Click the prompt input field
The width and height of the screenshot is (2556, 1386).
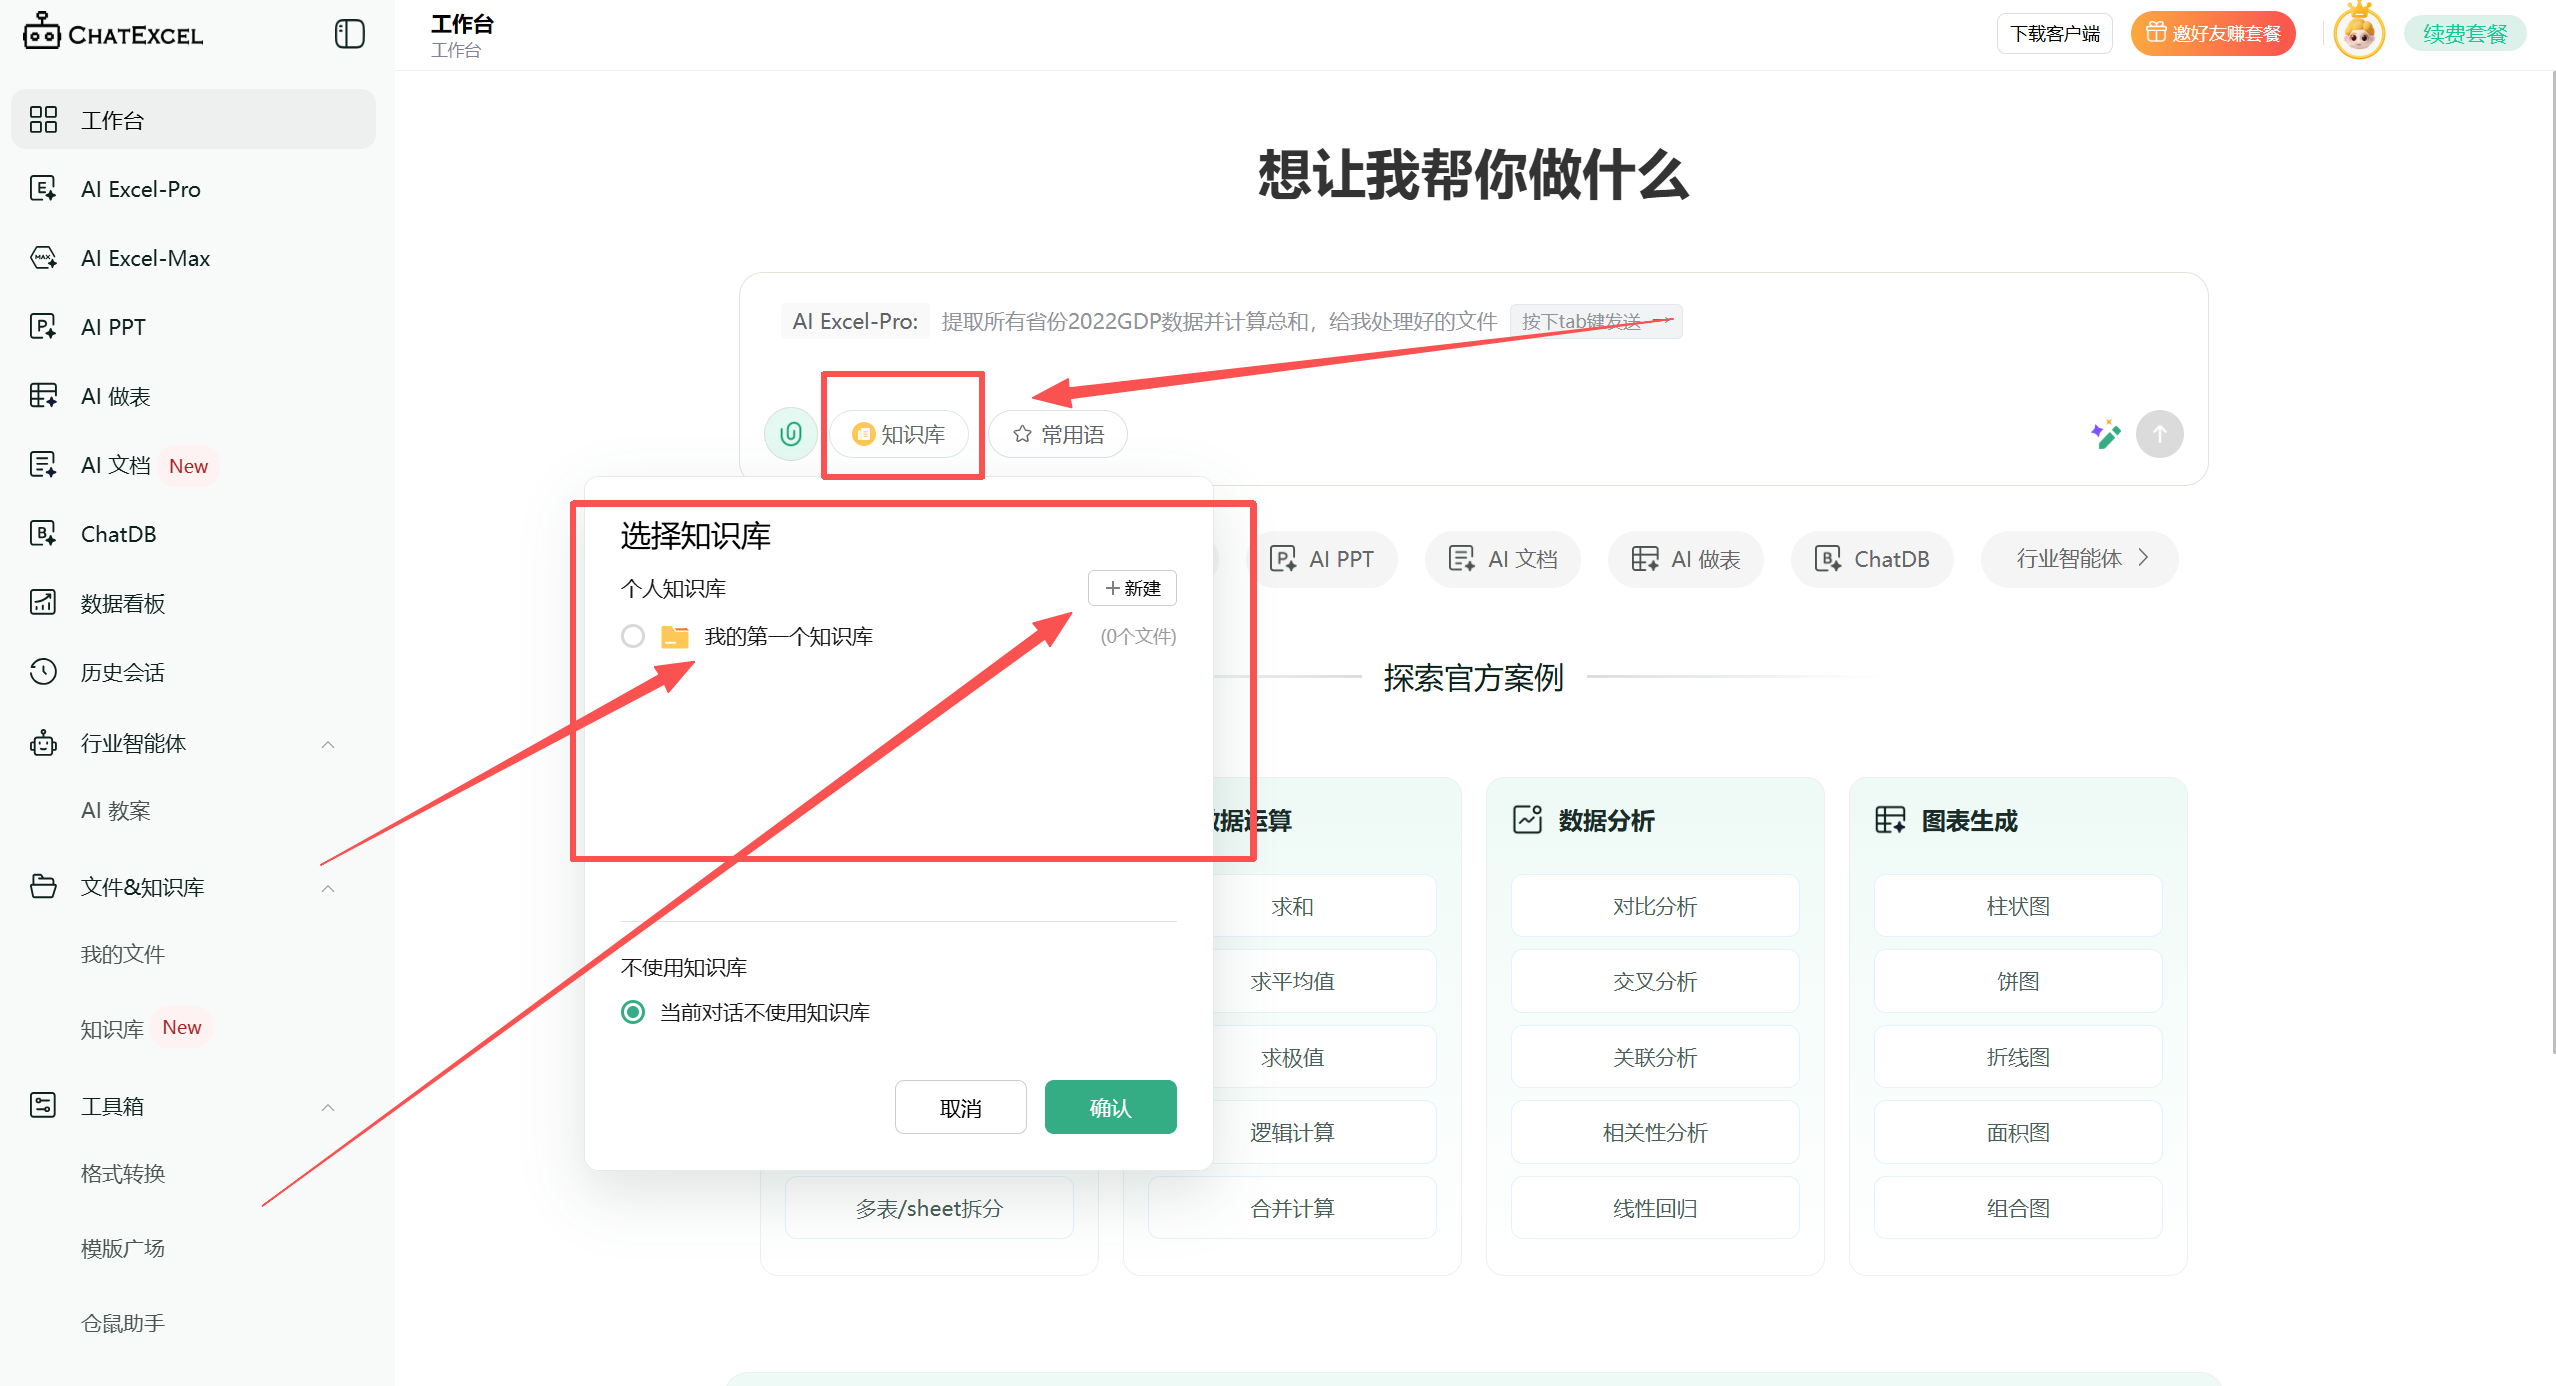[x=1472, y=321]
